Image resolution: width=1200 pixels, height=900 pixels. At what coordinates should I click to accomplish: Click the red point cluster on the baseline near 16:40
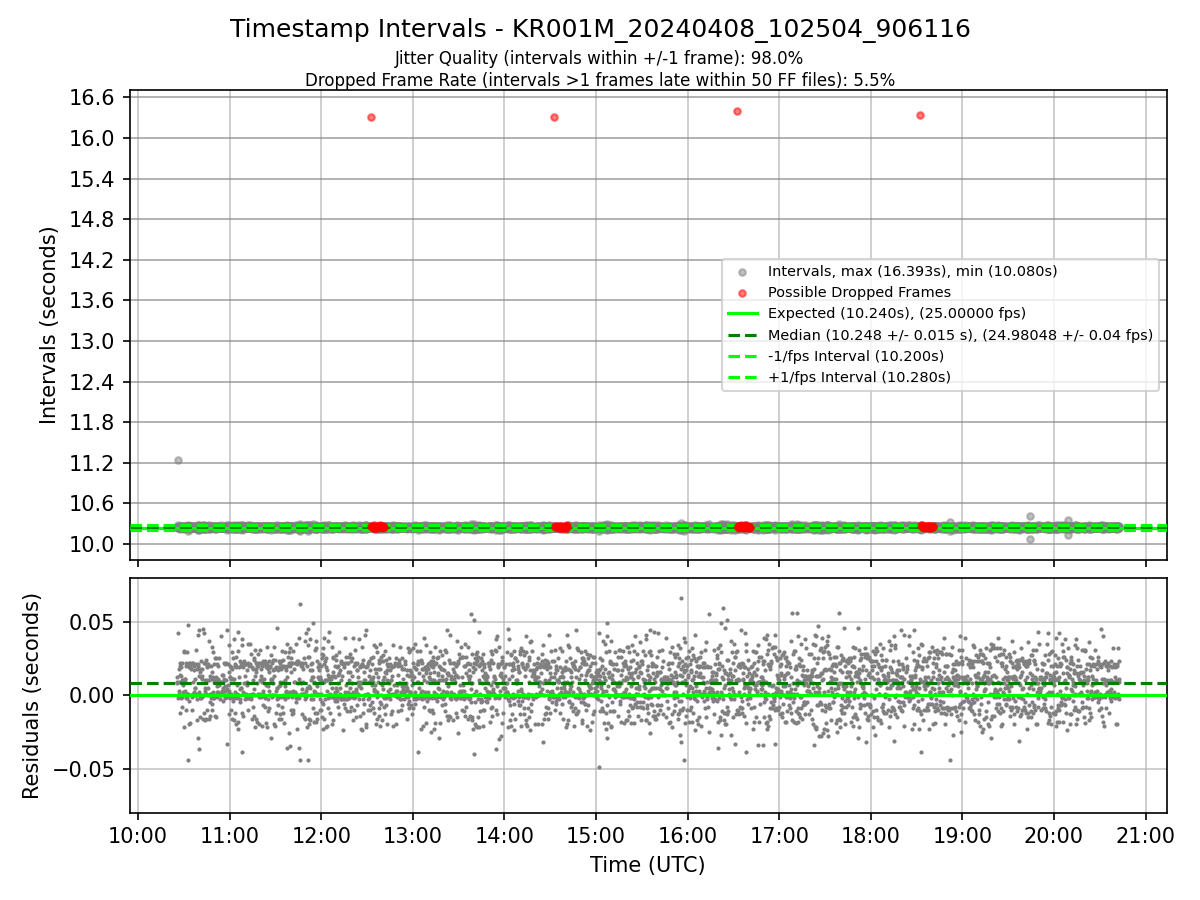(743, 527)
